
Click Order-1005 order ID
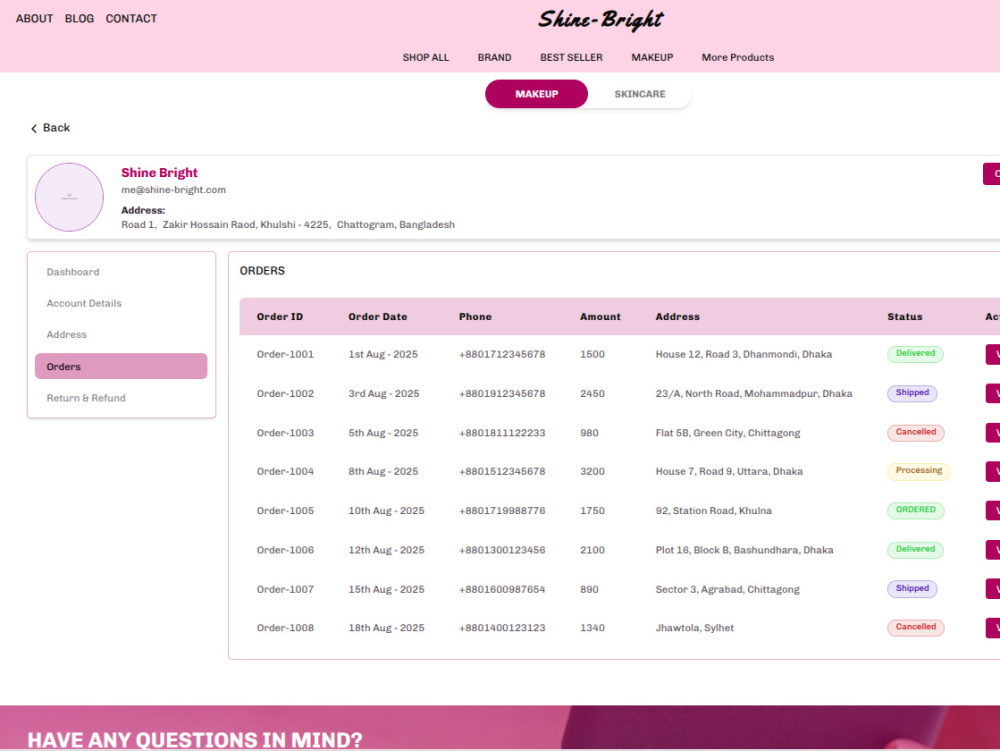tap(285, 511)
